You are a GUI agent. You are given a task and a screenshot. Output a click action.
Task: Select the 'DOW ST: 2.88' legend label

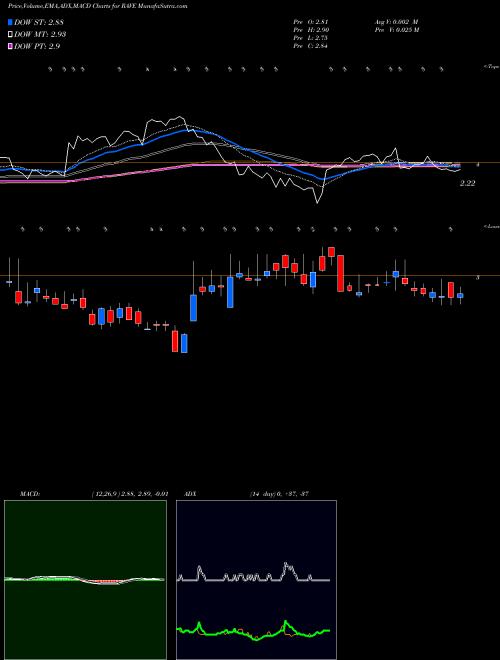pyautogui.click(x=39, y=22)
